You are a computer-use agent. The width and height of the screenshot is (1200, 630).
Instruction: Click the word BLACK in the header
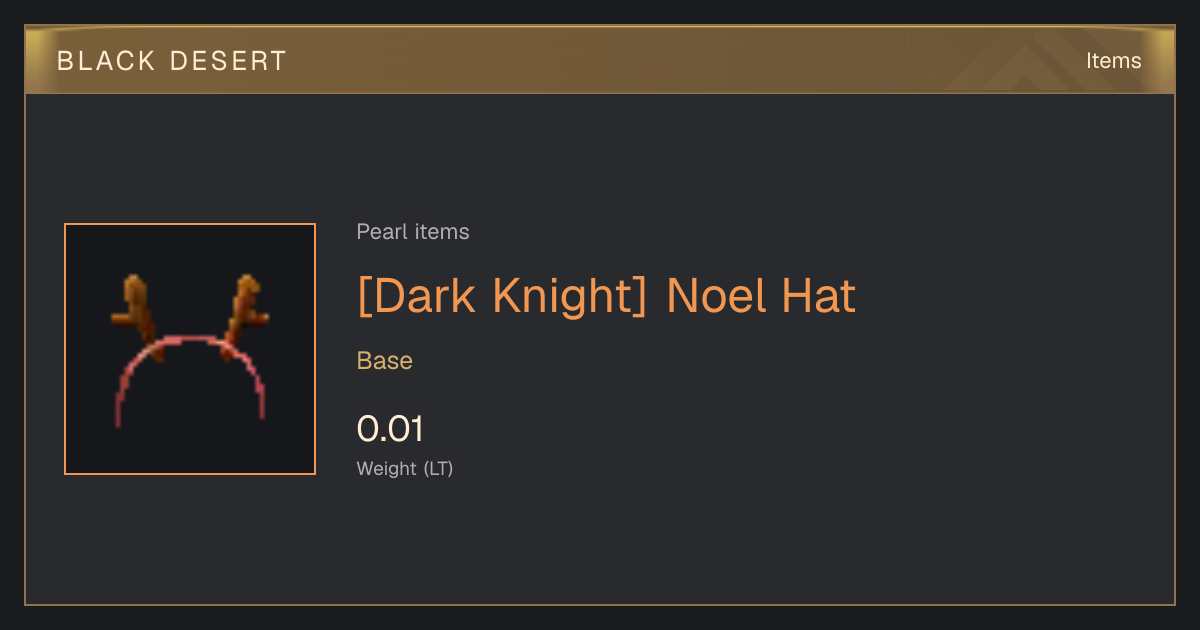[x=106, y=61]
